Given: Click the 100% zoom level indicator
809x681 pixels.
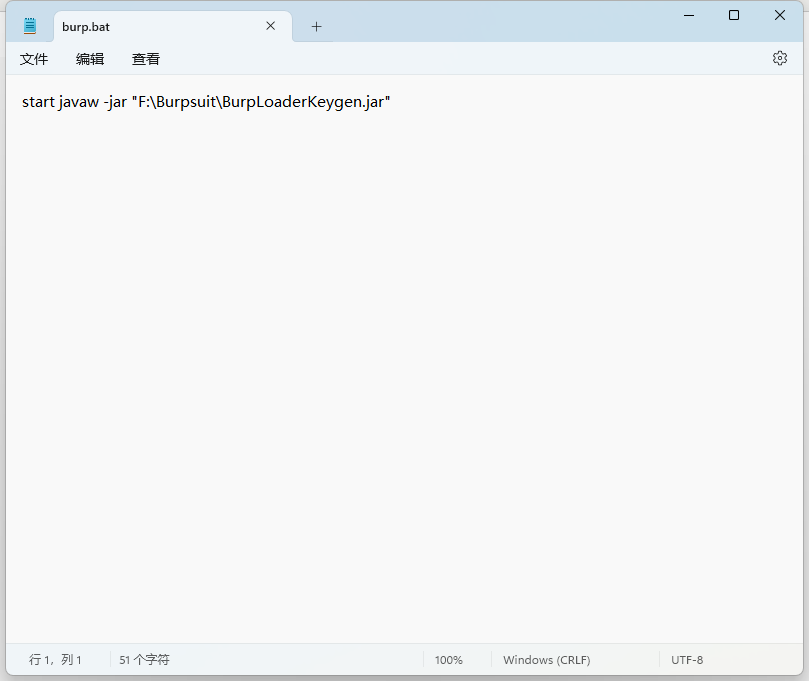Looking at the screenshot, I should pos(448,660).
